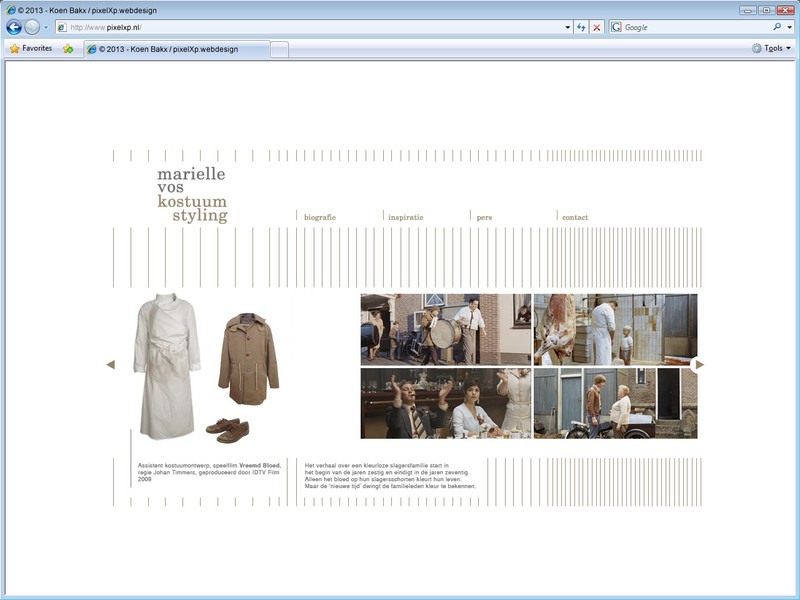Click the Add to Favorites Bar icon
Image resolution: width=800 pixels, height=600 pixels.
pos(68,48)
